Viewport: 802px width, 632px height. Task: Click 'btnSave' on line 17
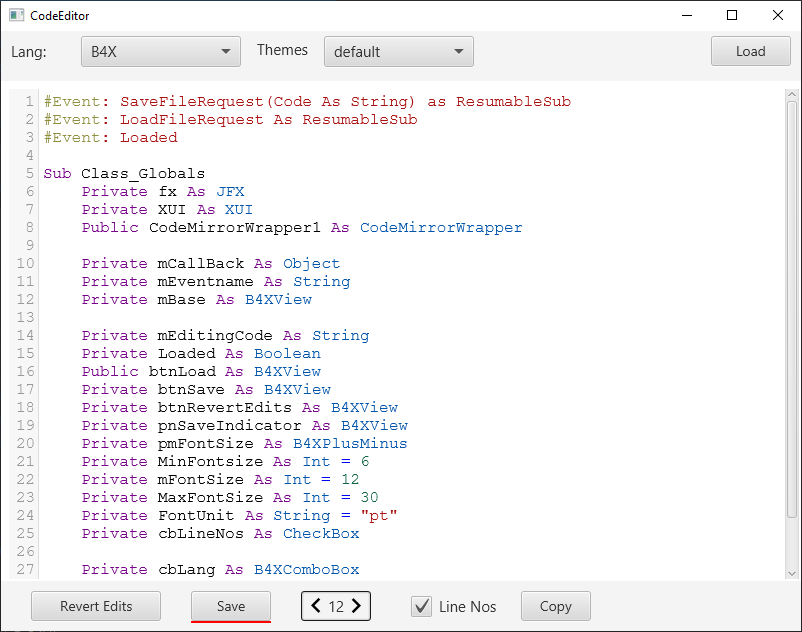pos(191,389)
